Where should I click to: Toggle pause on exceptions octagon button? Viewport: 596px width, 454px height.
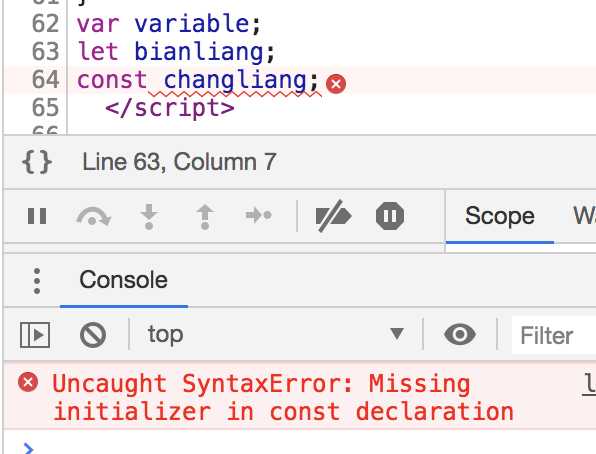click(390, 216)
